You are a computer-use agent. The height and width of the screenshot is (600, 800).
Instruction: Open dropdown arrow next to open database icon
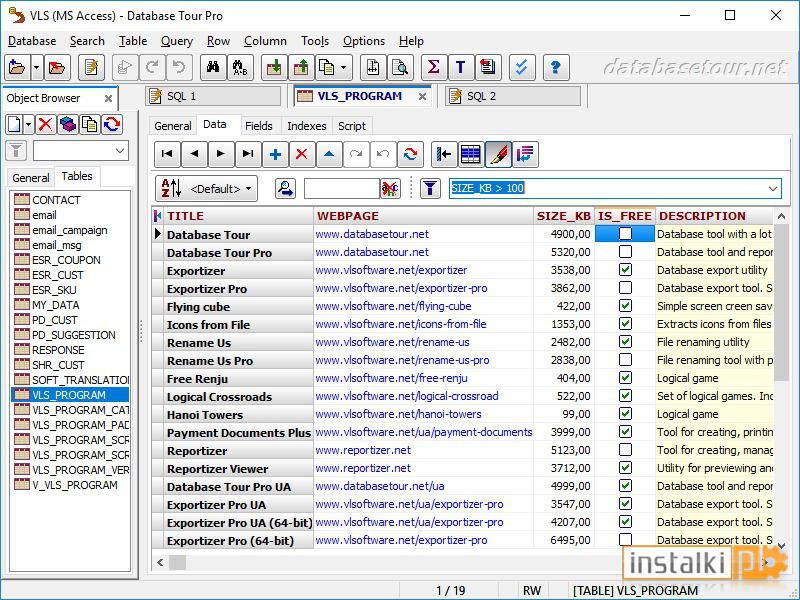click(x=36, y=67)
